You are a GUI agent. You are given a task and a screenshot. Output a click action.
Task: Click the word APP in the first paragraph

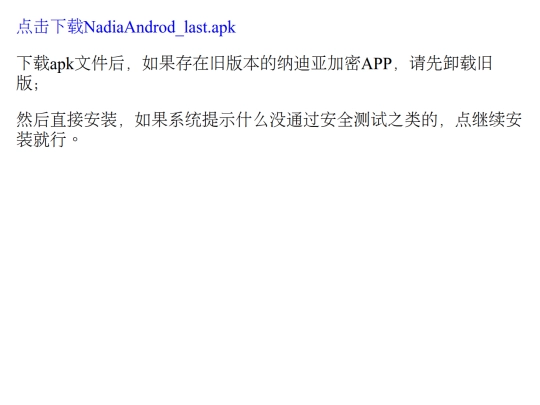[376, 64]
